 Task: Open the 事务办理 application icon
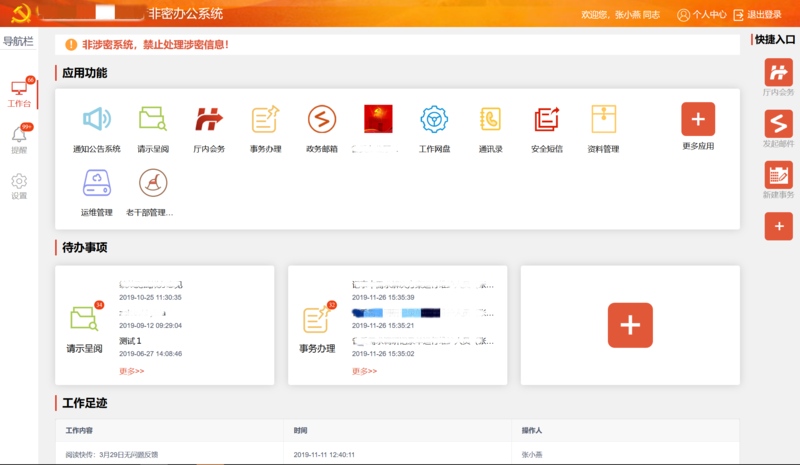[265, 120]
